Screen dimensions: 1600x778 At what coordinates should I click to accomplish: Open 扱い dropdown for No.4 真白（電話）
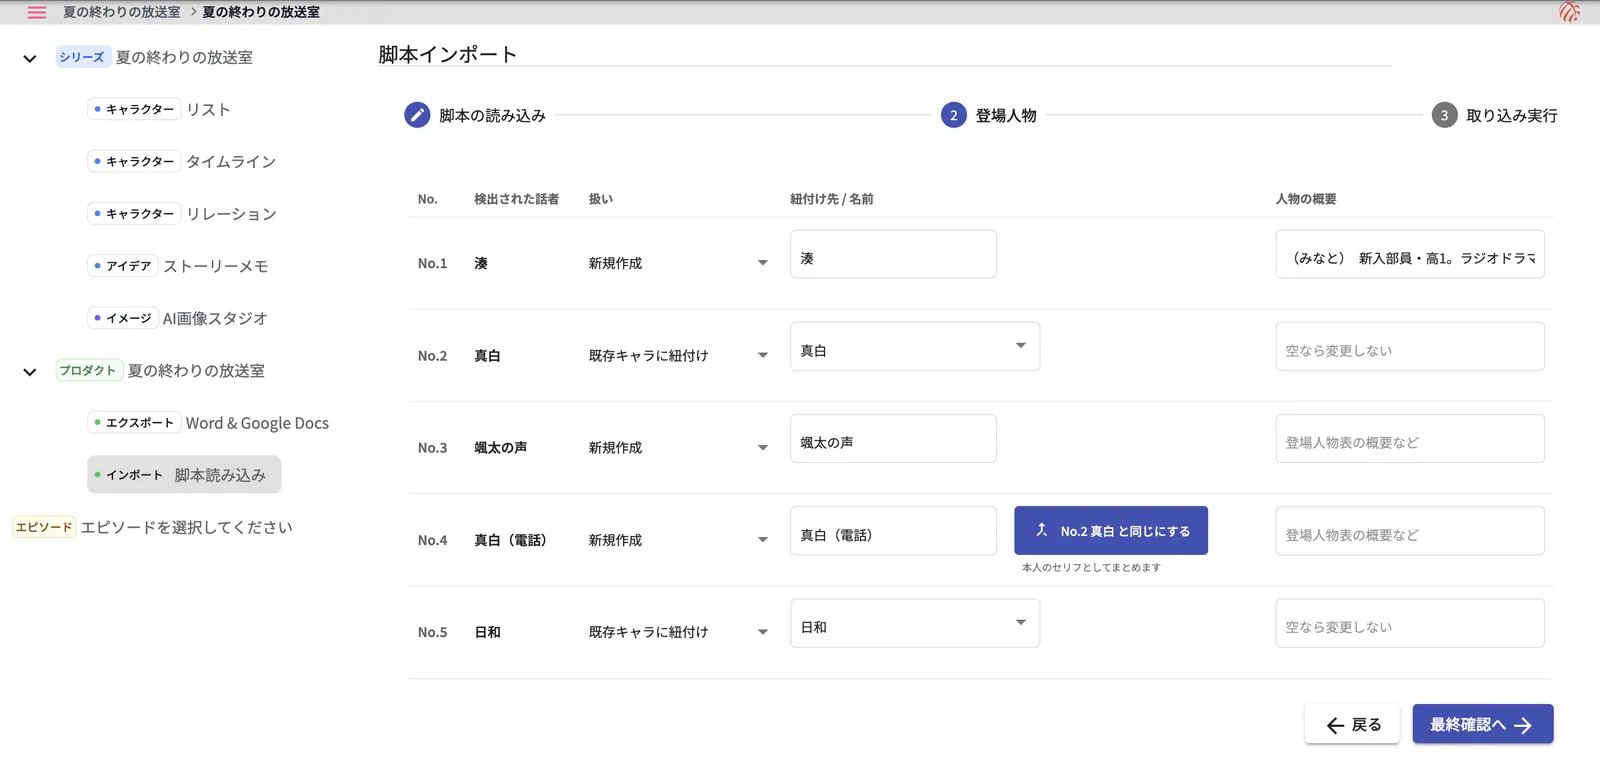678,540
